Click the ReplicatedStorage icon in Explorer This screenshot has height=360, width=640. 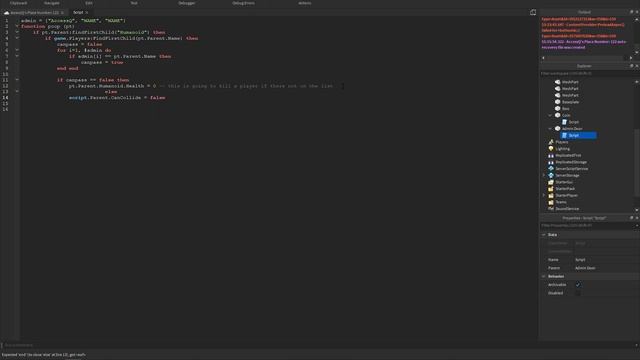(551, 162)
